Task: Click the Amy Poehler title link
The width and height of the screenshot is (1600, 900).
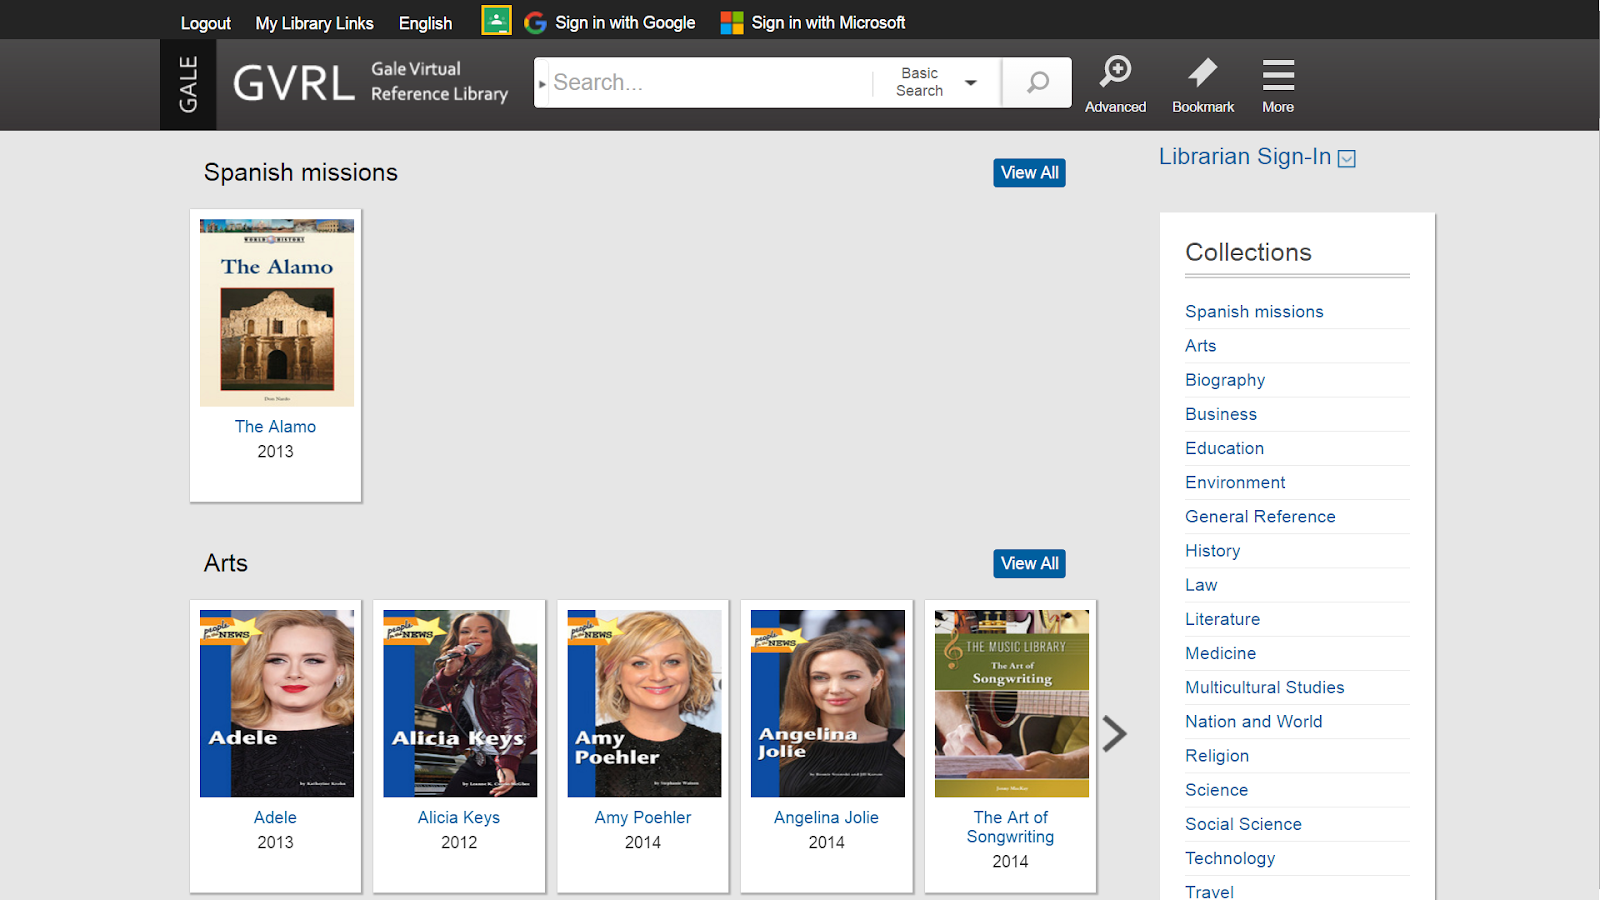Action: pos(643,818)
